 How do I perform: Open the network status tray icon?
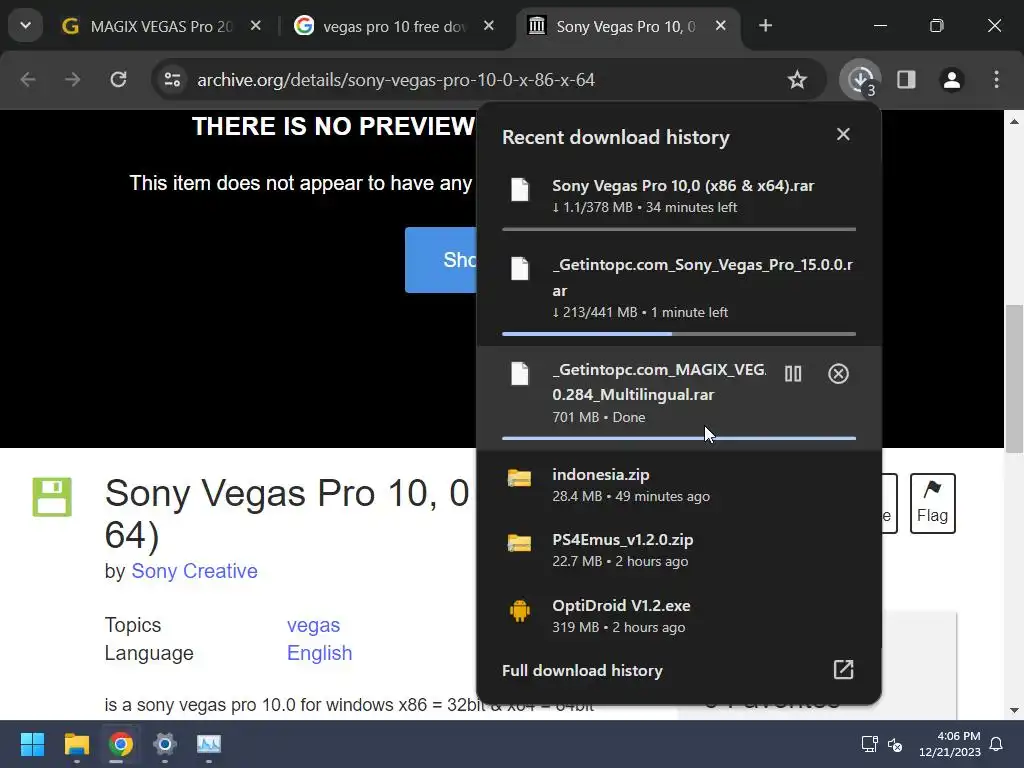869,744
